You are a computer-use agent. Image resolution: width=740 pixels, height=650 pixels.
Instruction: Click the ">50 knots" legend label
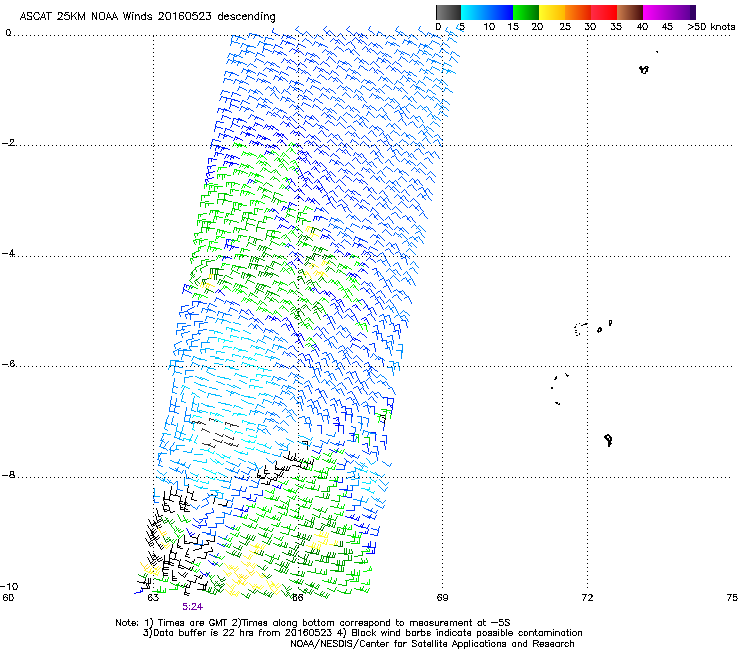[711, 27]
